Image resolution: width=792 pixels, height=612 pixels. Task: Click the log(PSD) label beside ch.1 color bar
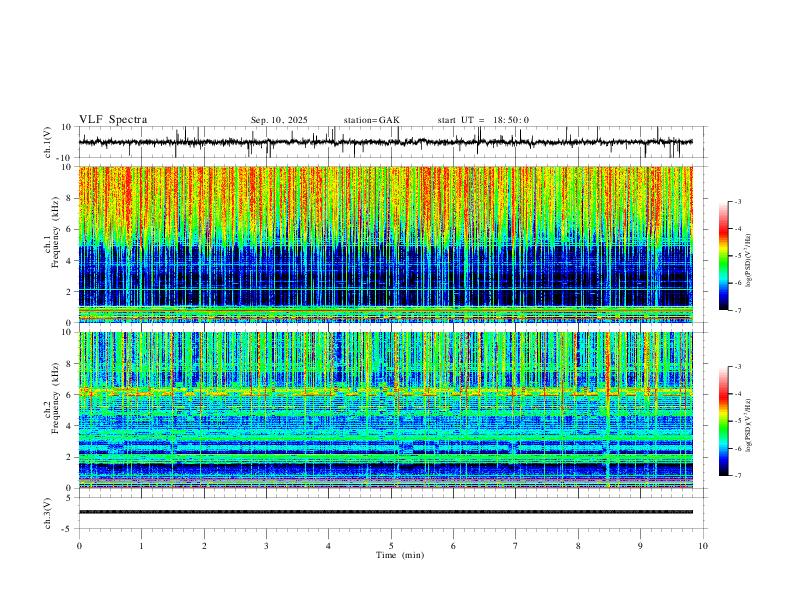point(748,261)
